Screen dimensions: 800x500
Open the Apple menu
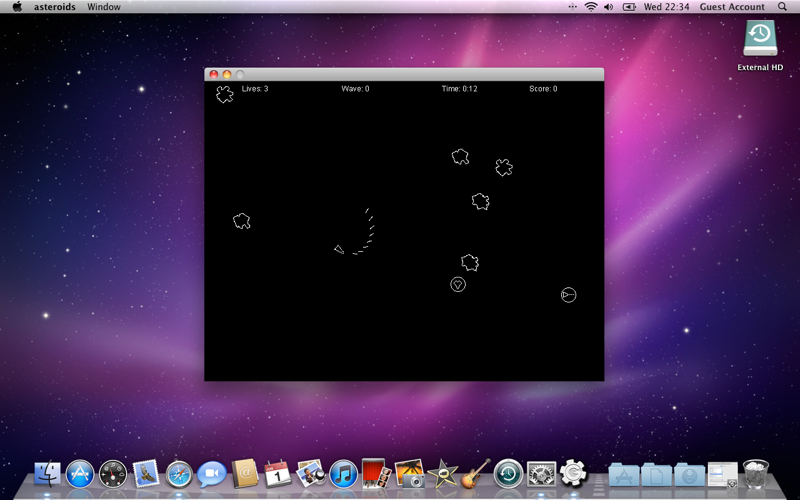pyautogui.click(x=17, y=7)
